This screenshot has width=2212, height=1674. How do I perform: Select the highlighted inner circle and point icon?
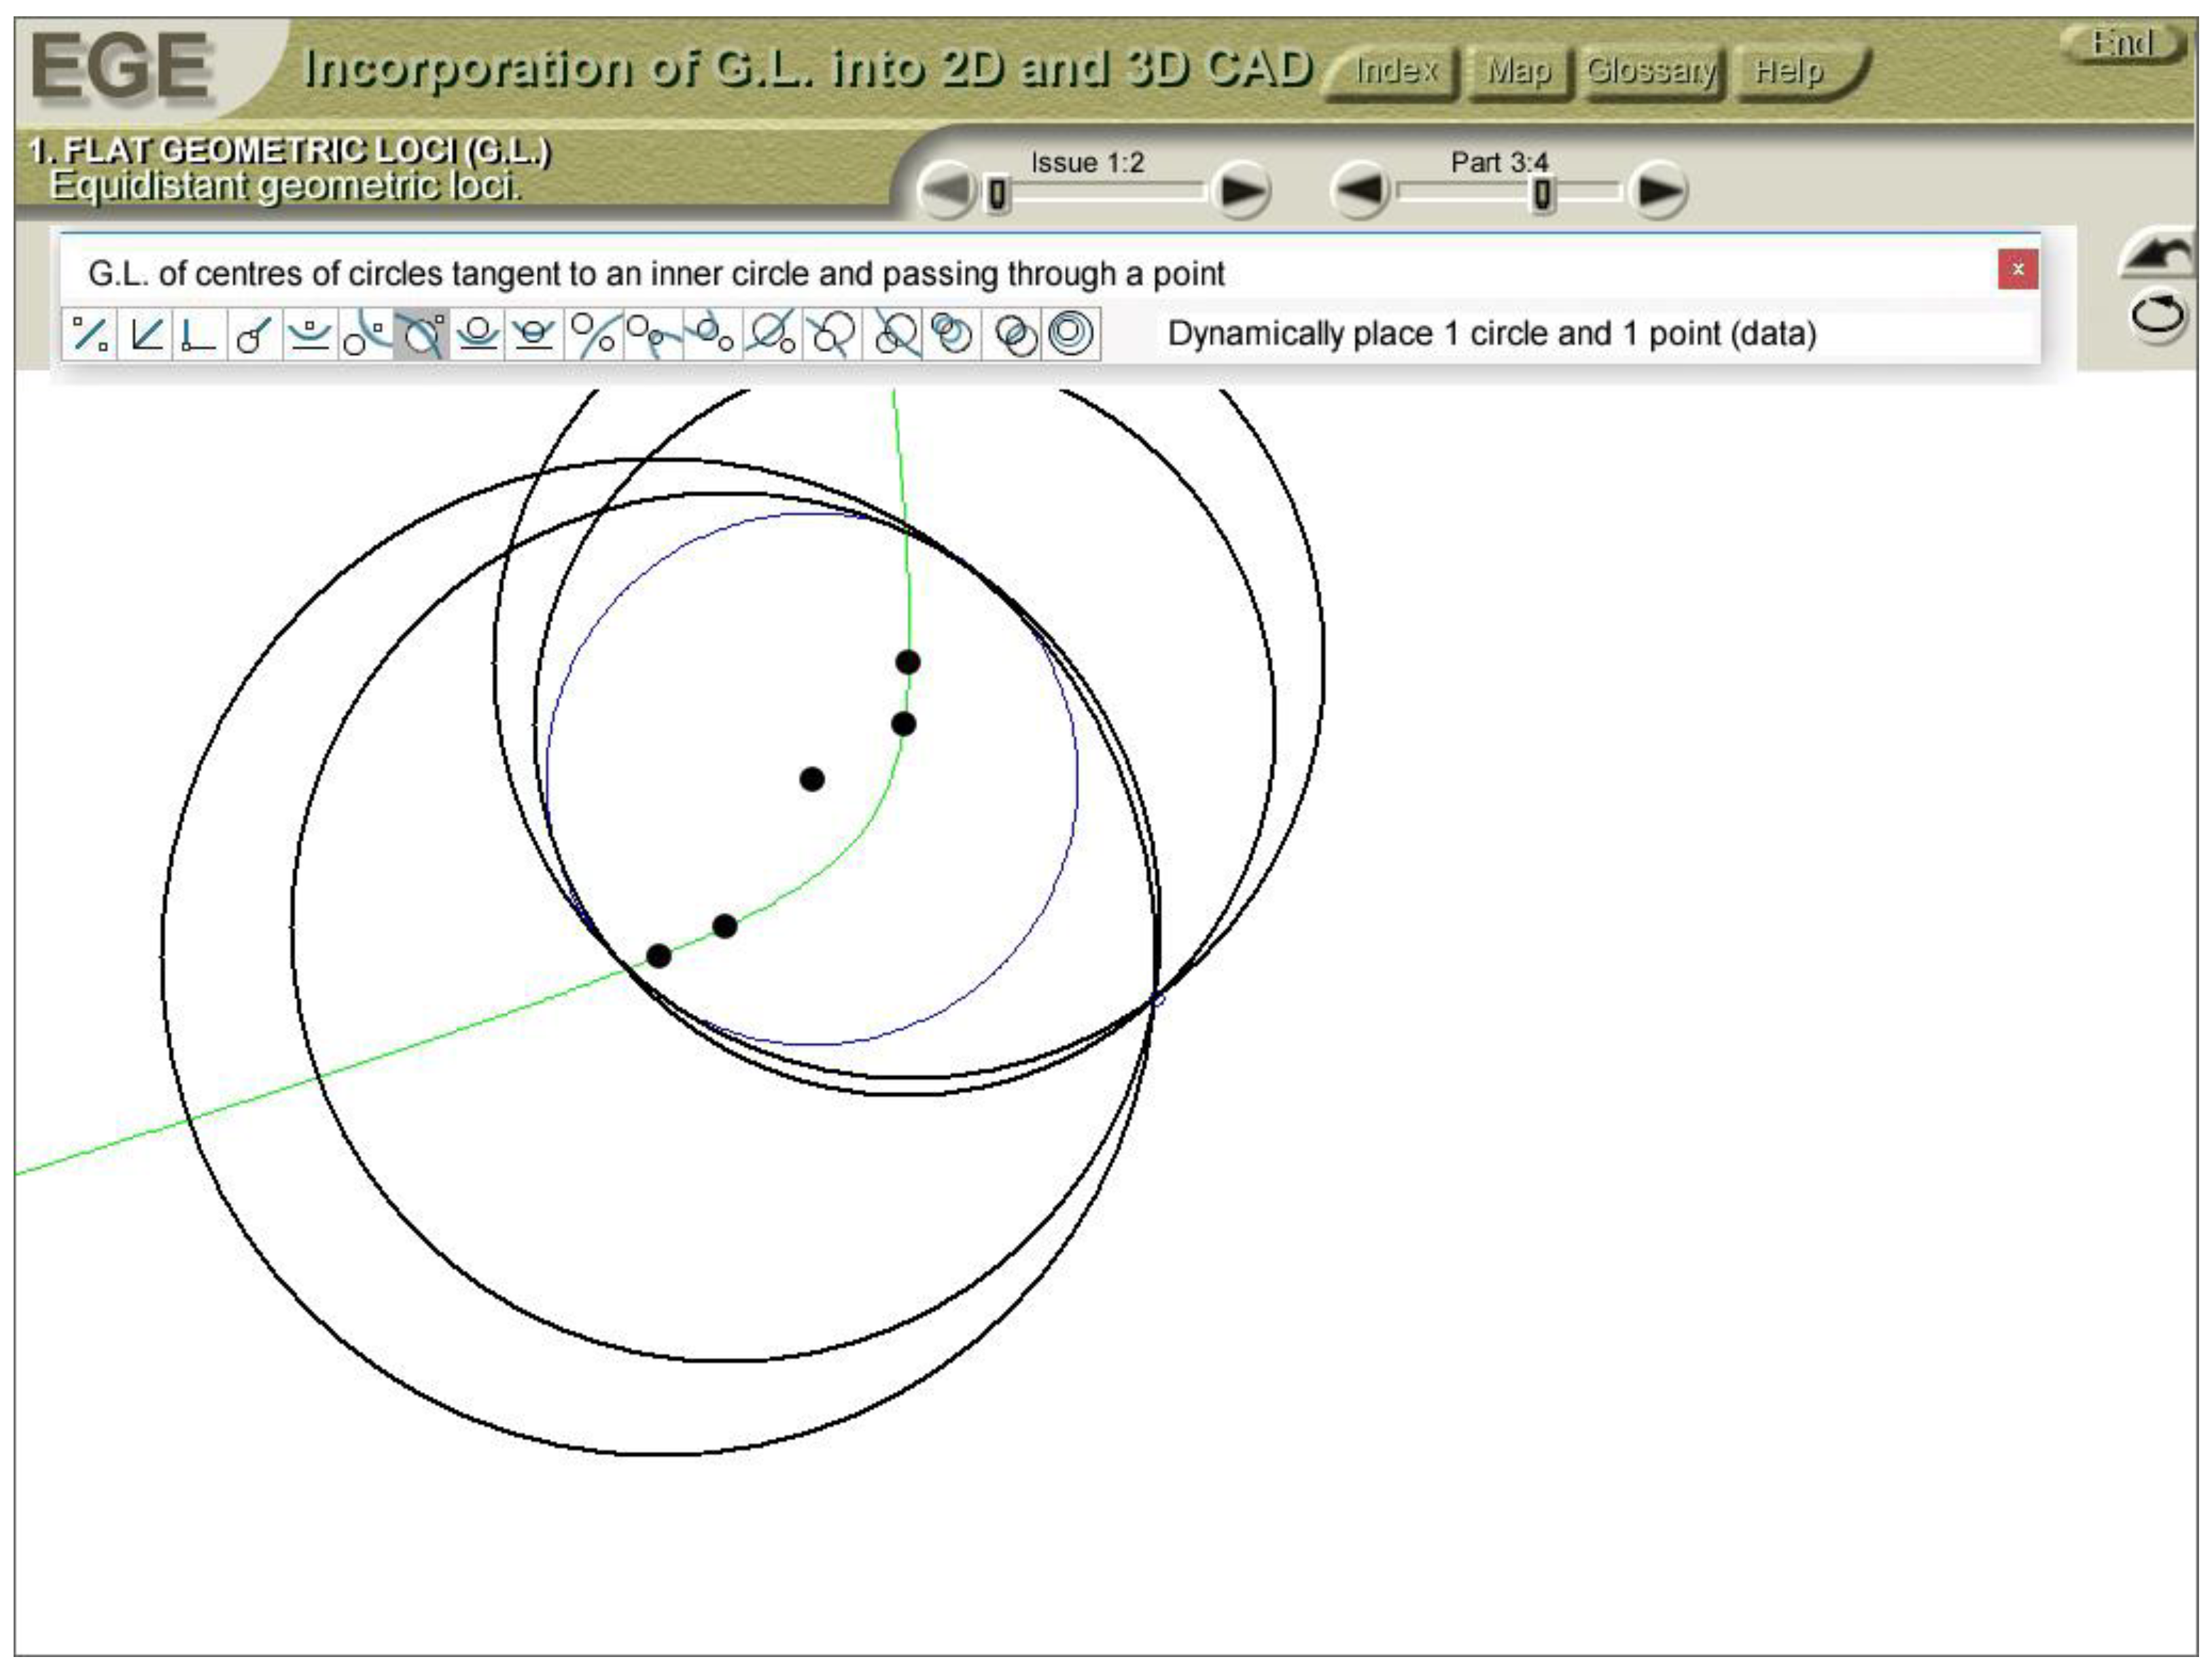(422, 334)
